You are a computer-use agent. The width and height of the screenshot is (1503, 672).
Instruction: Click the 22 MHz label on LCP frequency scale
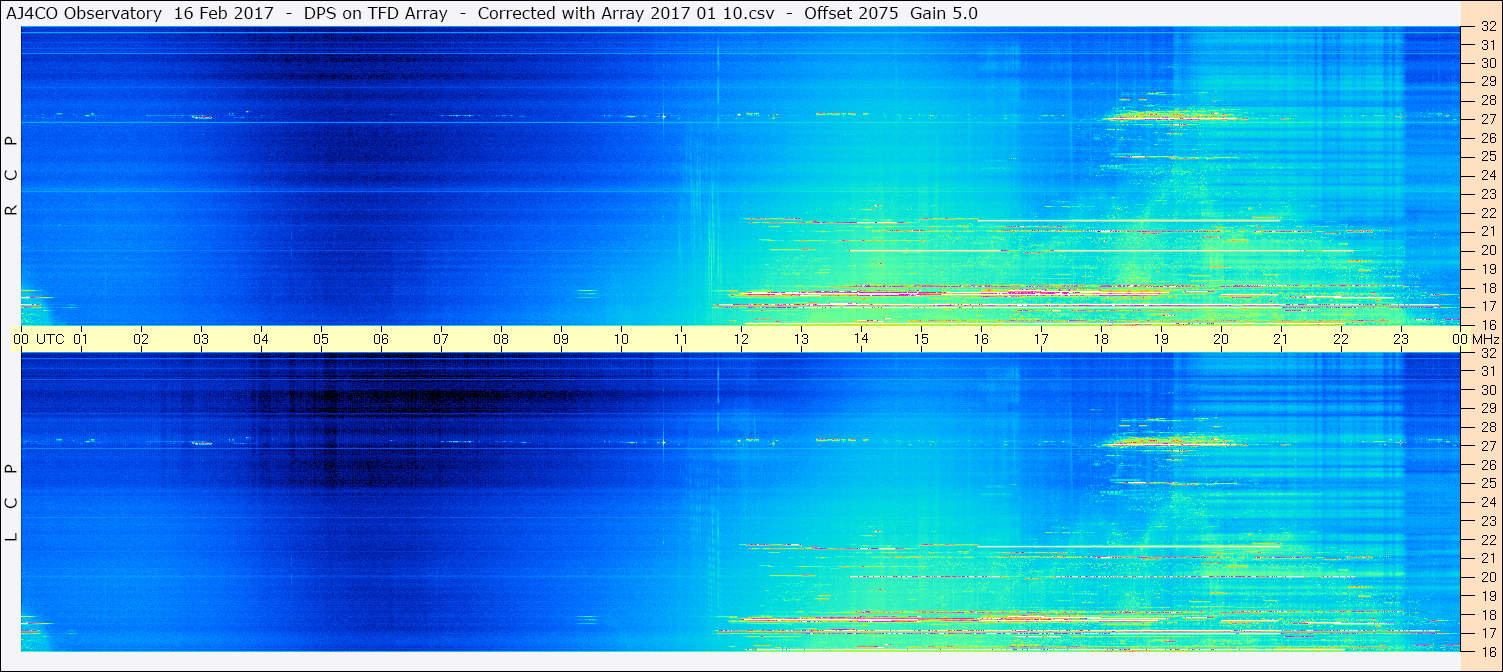click(x=1488, y=540)
